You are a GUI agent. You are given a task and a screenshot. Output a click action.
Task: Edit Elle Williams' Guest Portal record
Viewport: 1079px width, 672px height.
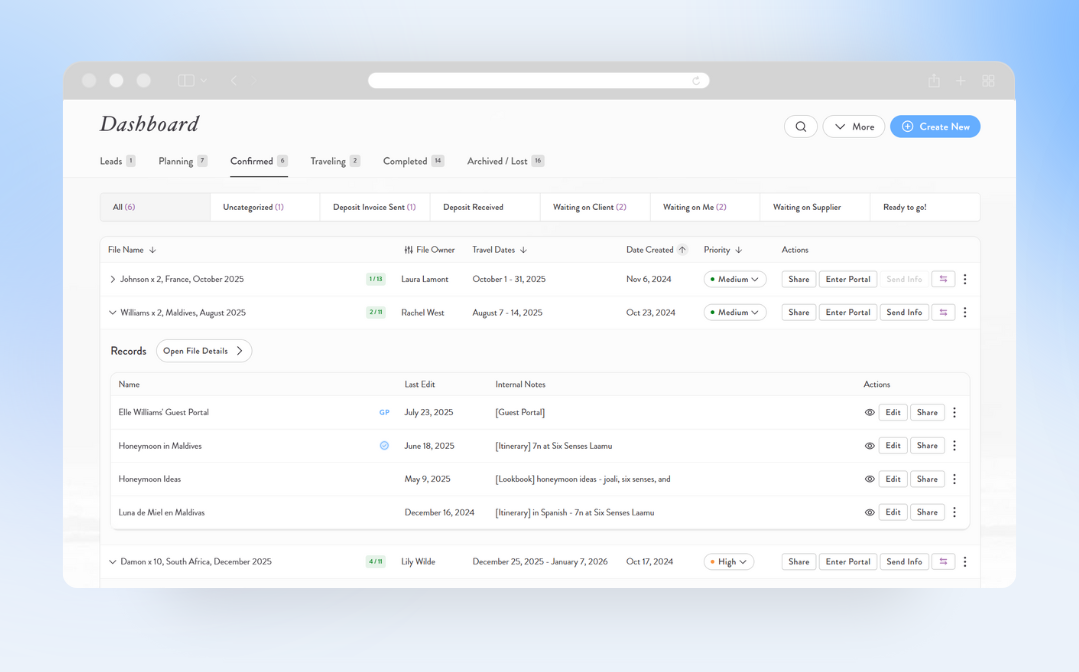pos(893,413)
